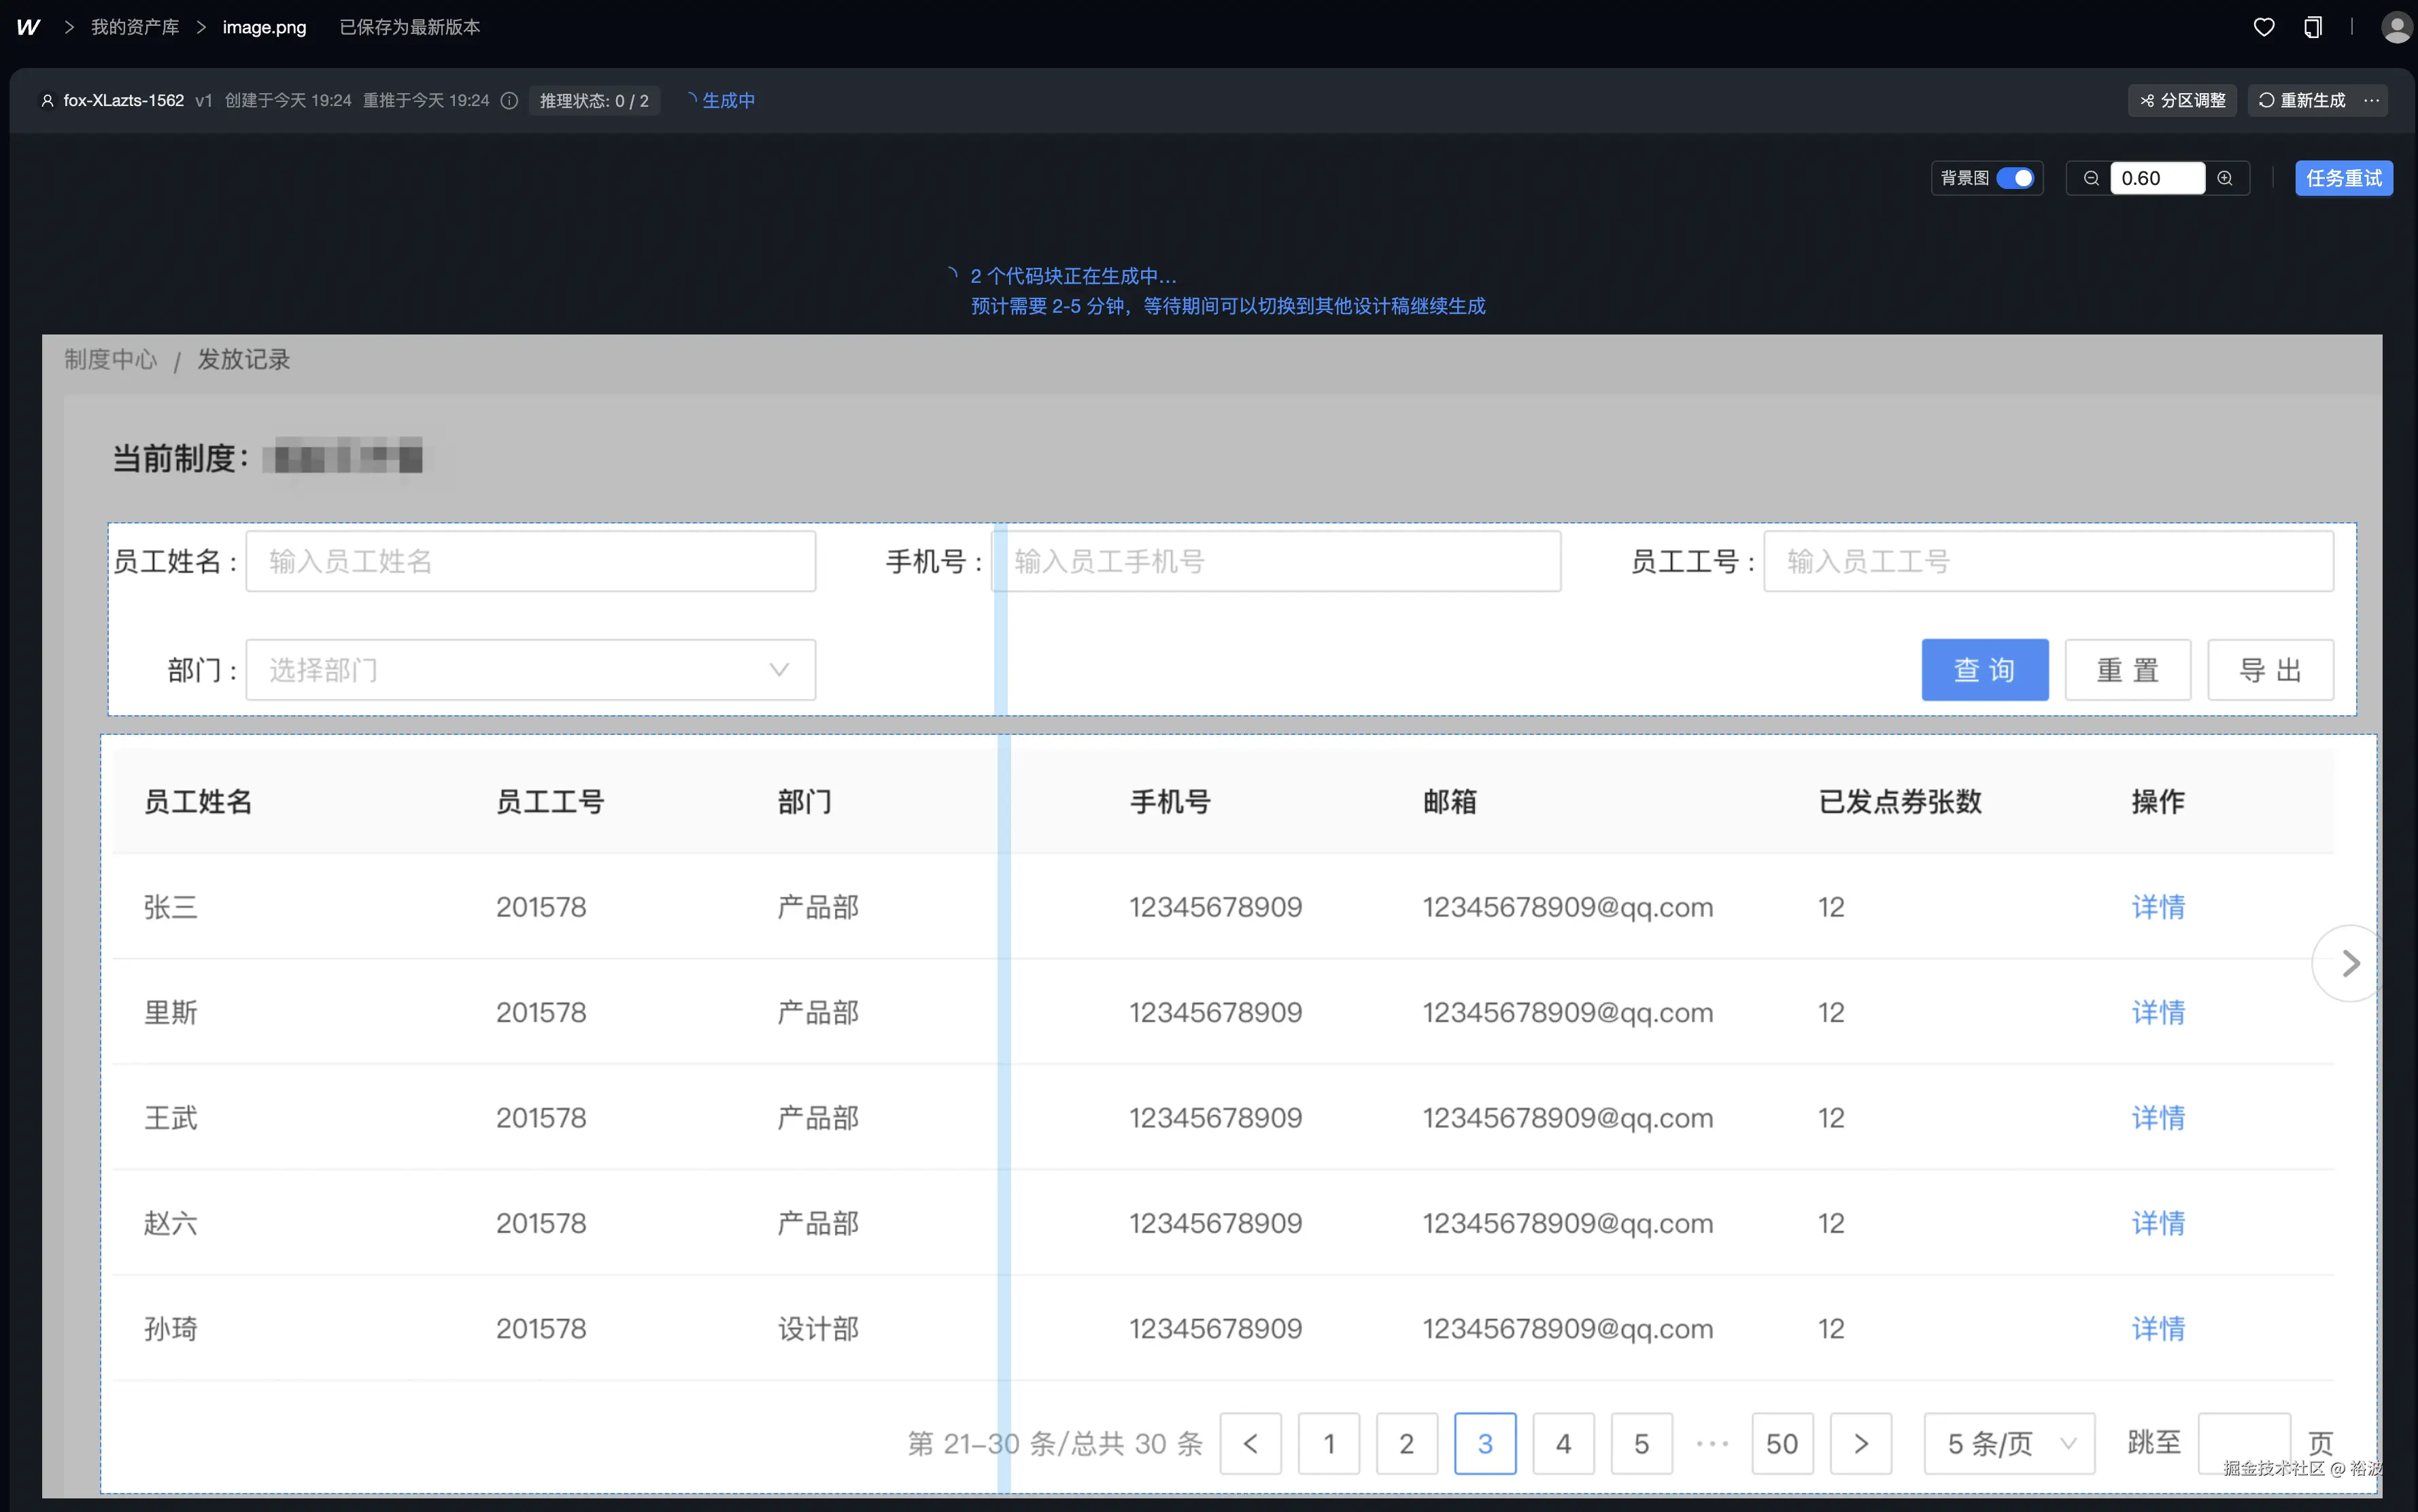Viewport: 2418px width, 1512px height.
Task: Click the heart favorite icon
Action: pyautogui.click(x=2264, y=27)
